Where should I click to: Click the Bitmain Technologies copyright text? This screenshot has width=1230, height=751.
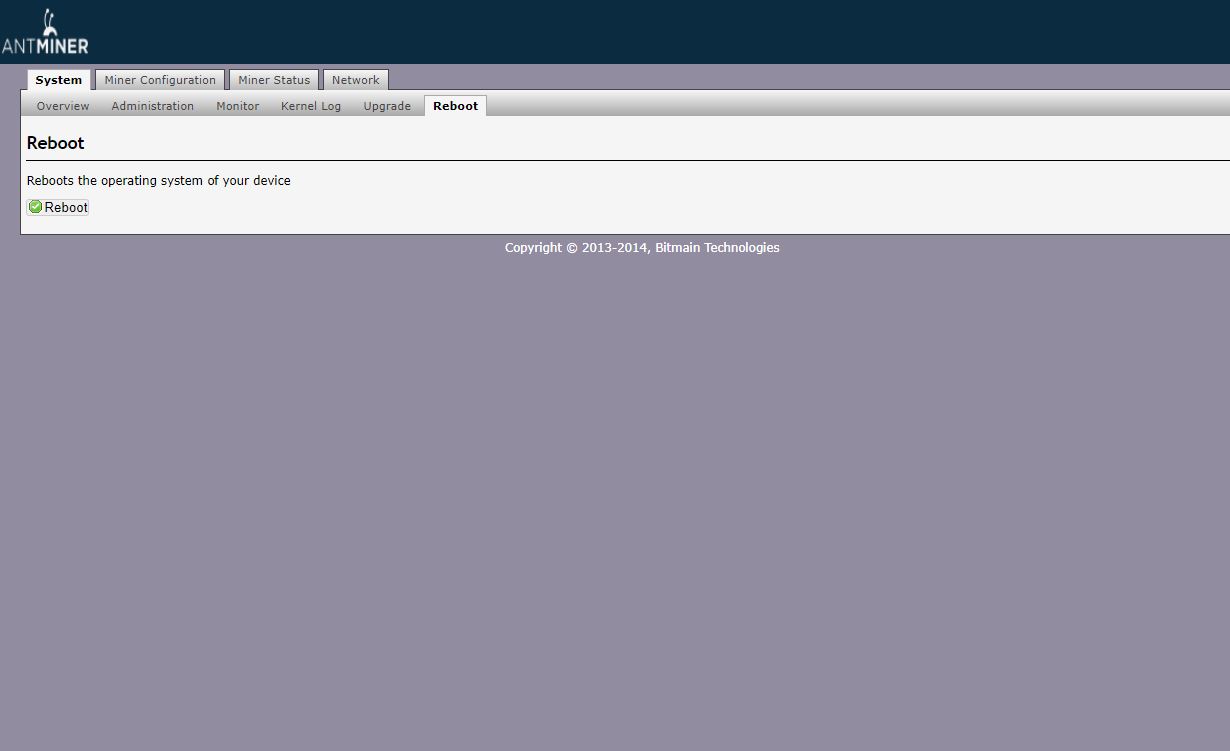642,248
